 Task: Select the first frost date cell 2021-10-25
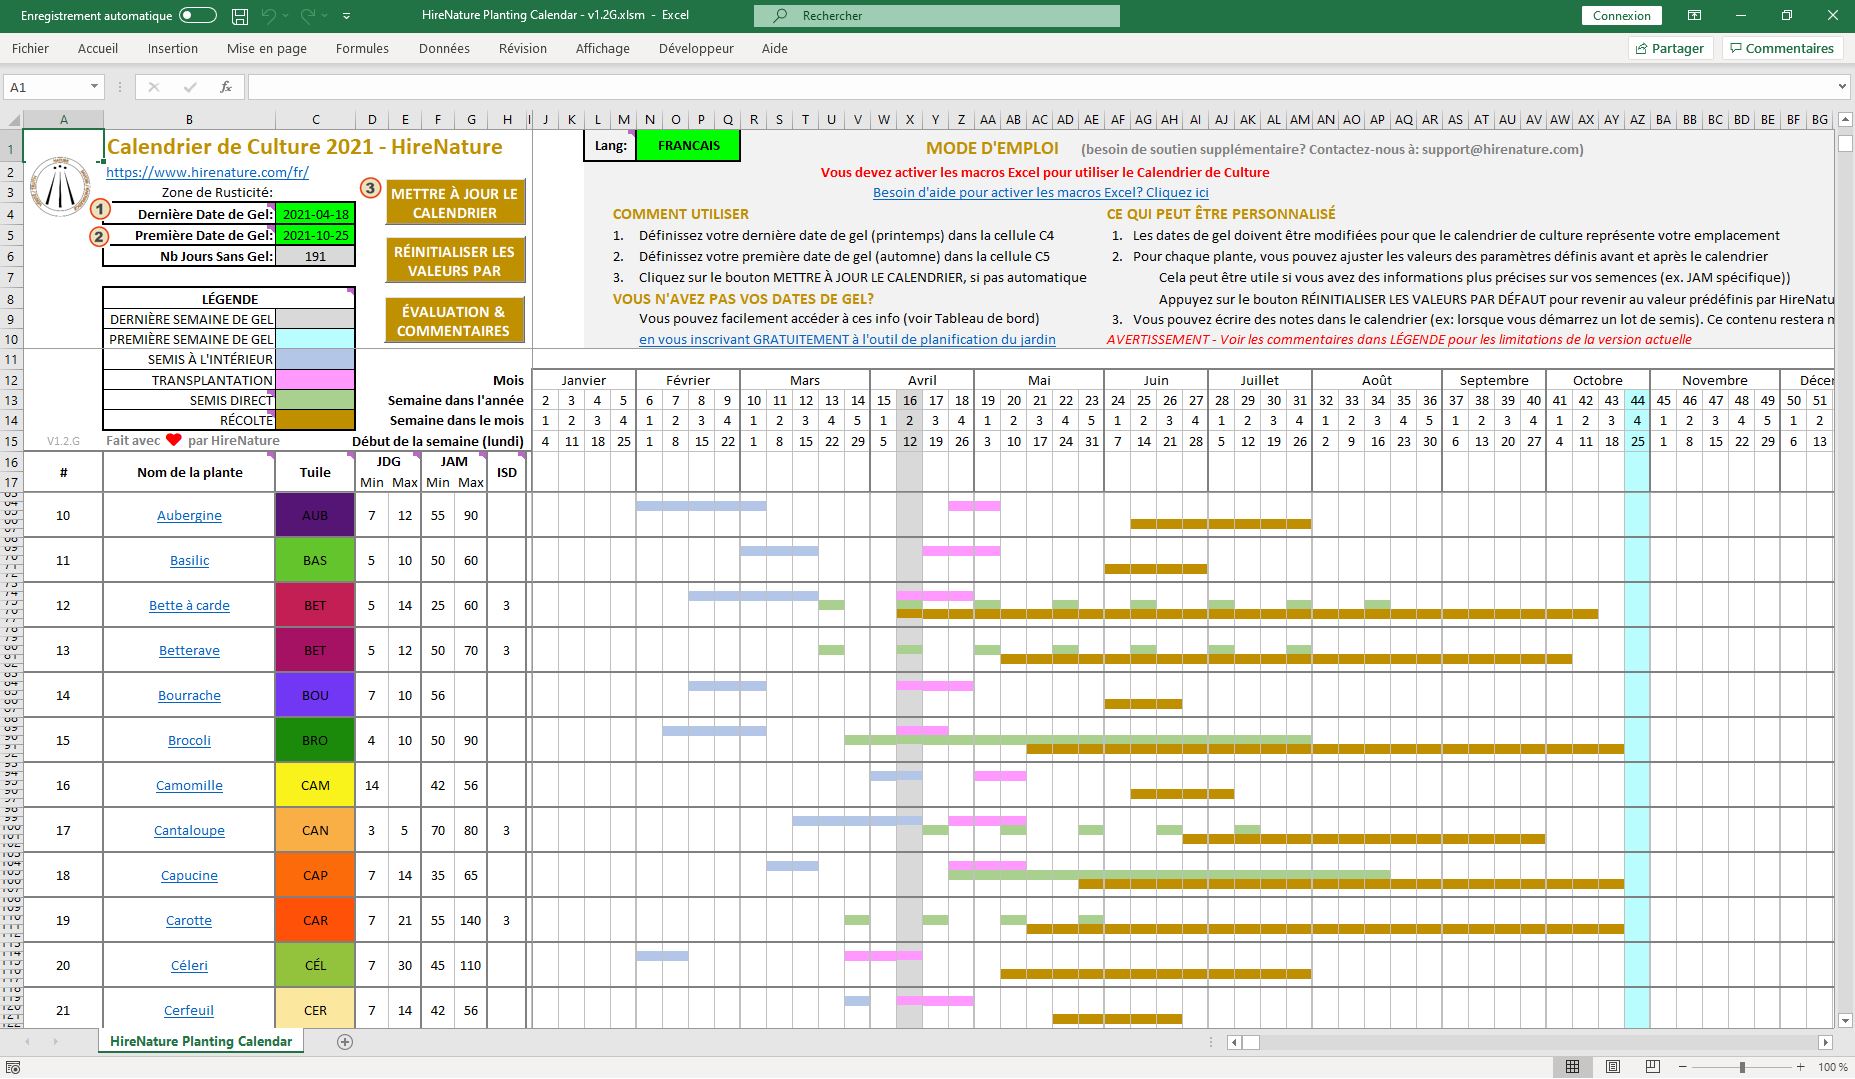tap(315, 235)
